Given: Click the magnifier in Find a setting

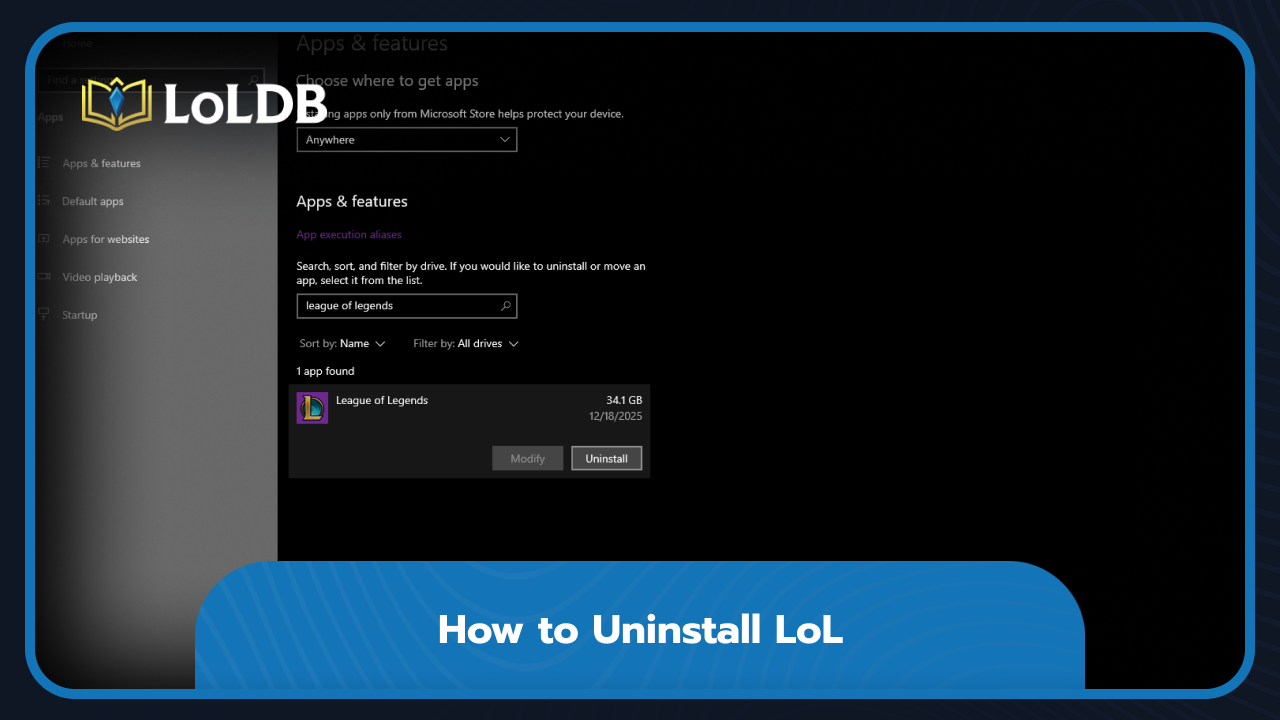Looking at the screenshot, I should 254,79.
